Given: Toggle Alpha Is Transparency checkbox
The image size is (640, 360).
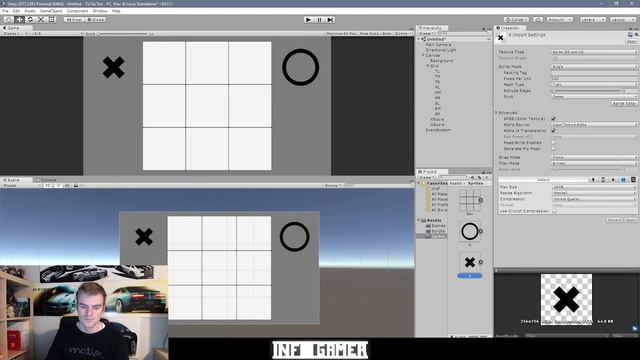Looking at the screenshot, I should (553, 131).
